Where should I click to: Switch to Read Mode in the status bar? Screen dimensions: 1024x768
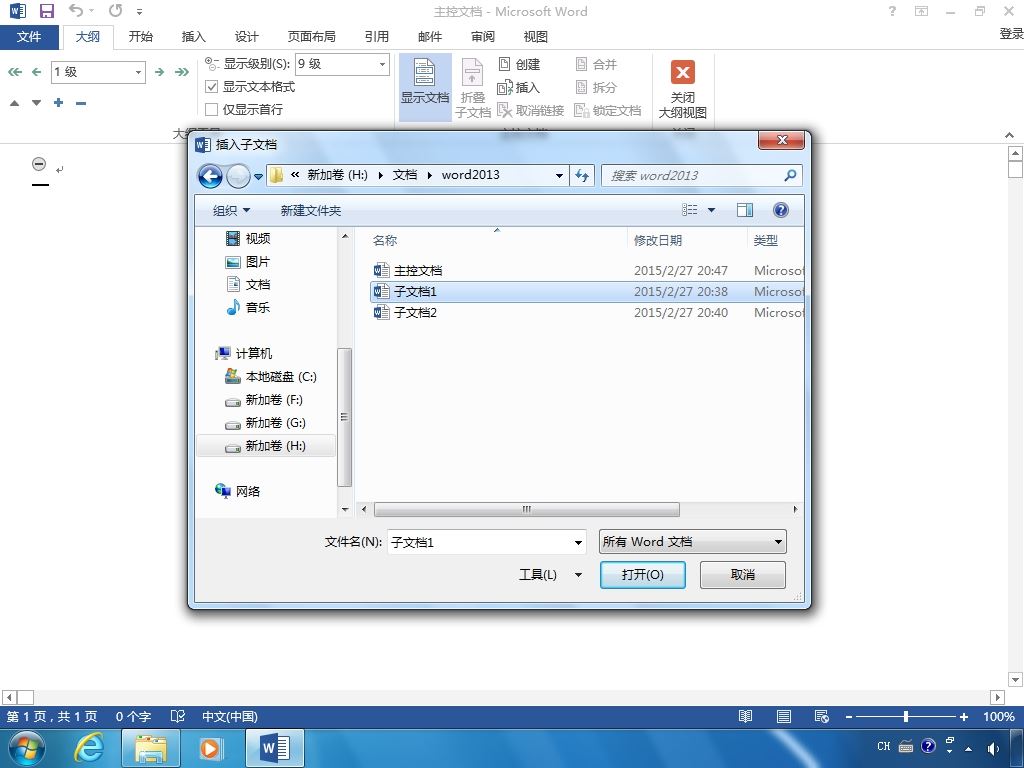click(745, 716)
